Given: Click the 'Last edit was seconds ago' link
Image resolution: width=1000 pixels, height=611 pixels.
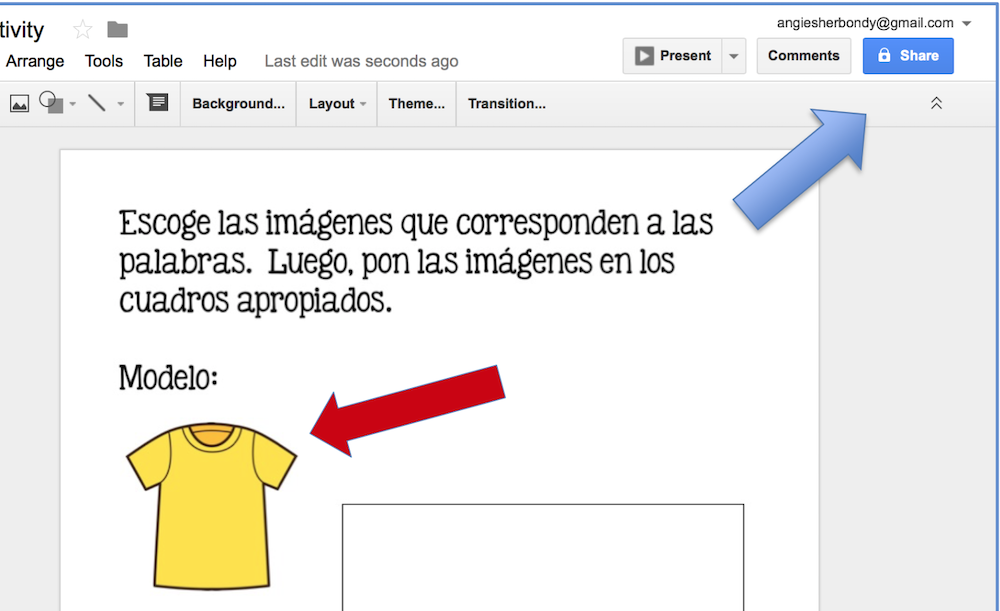Looking at the screenshot, I should [x=362, y=61].
